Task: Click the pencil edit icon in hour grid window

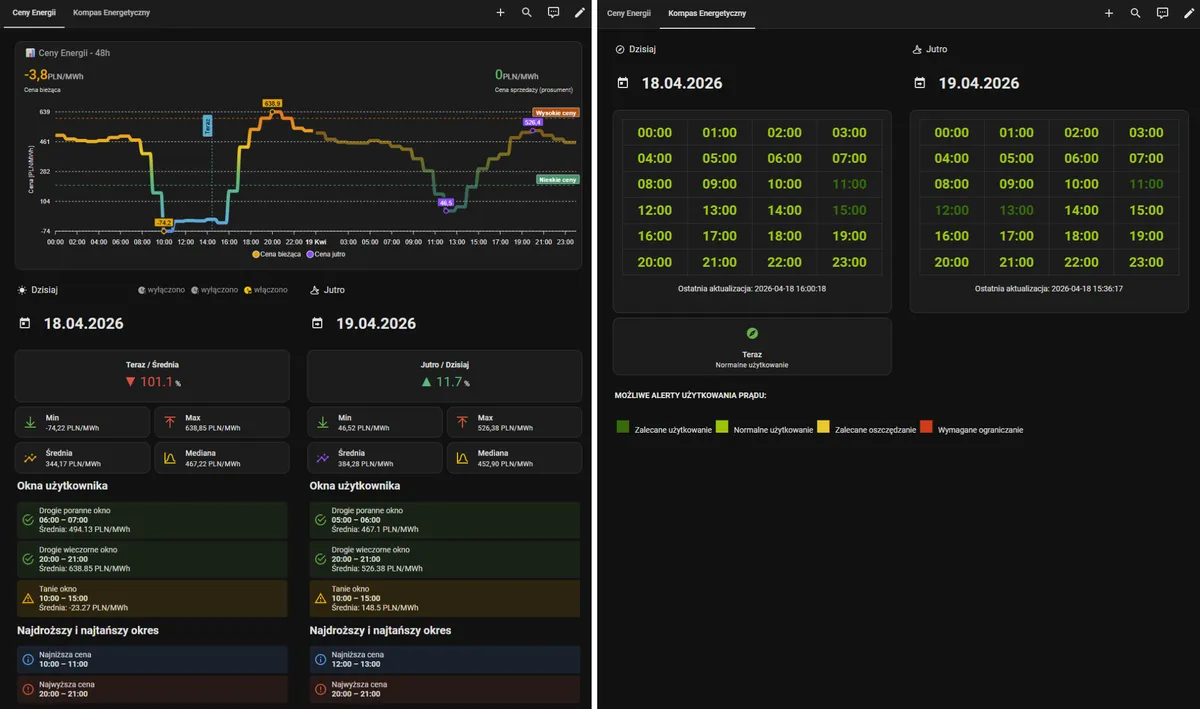Action: pyautogui.click(x=1189, y=13)
